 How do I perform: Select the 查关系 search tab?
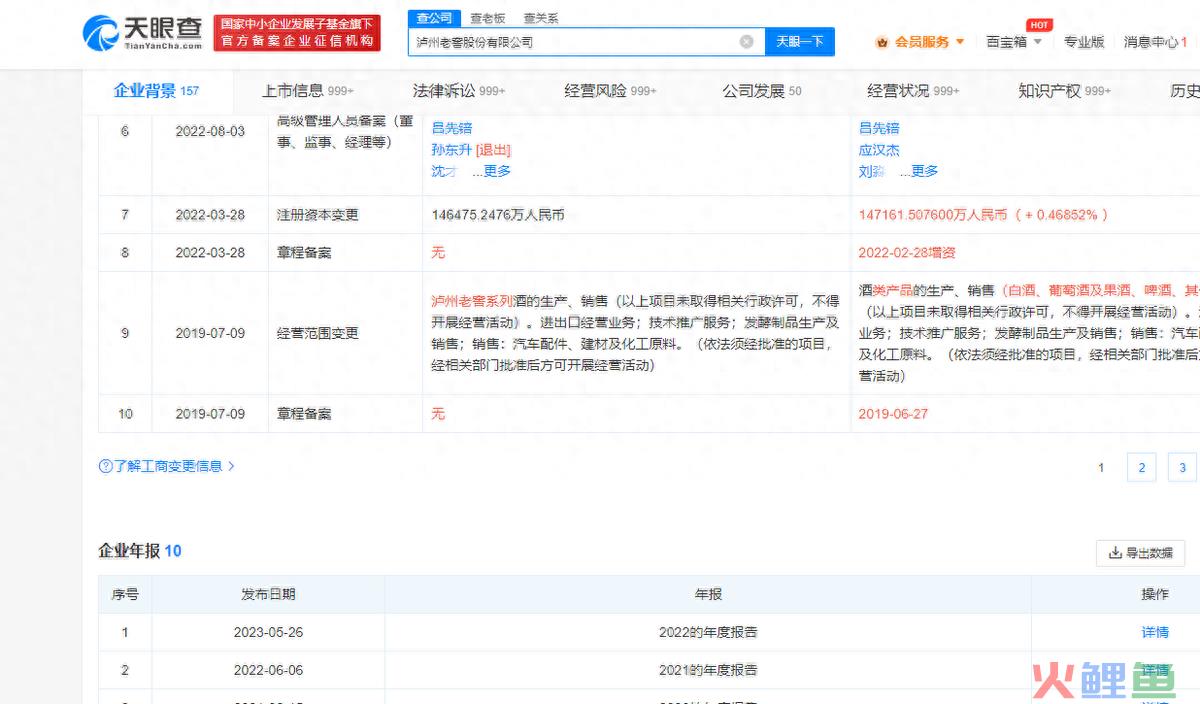click(541, 18)
